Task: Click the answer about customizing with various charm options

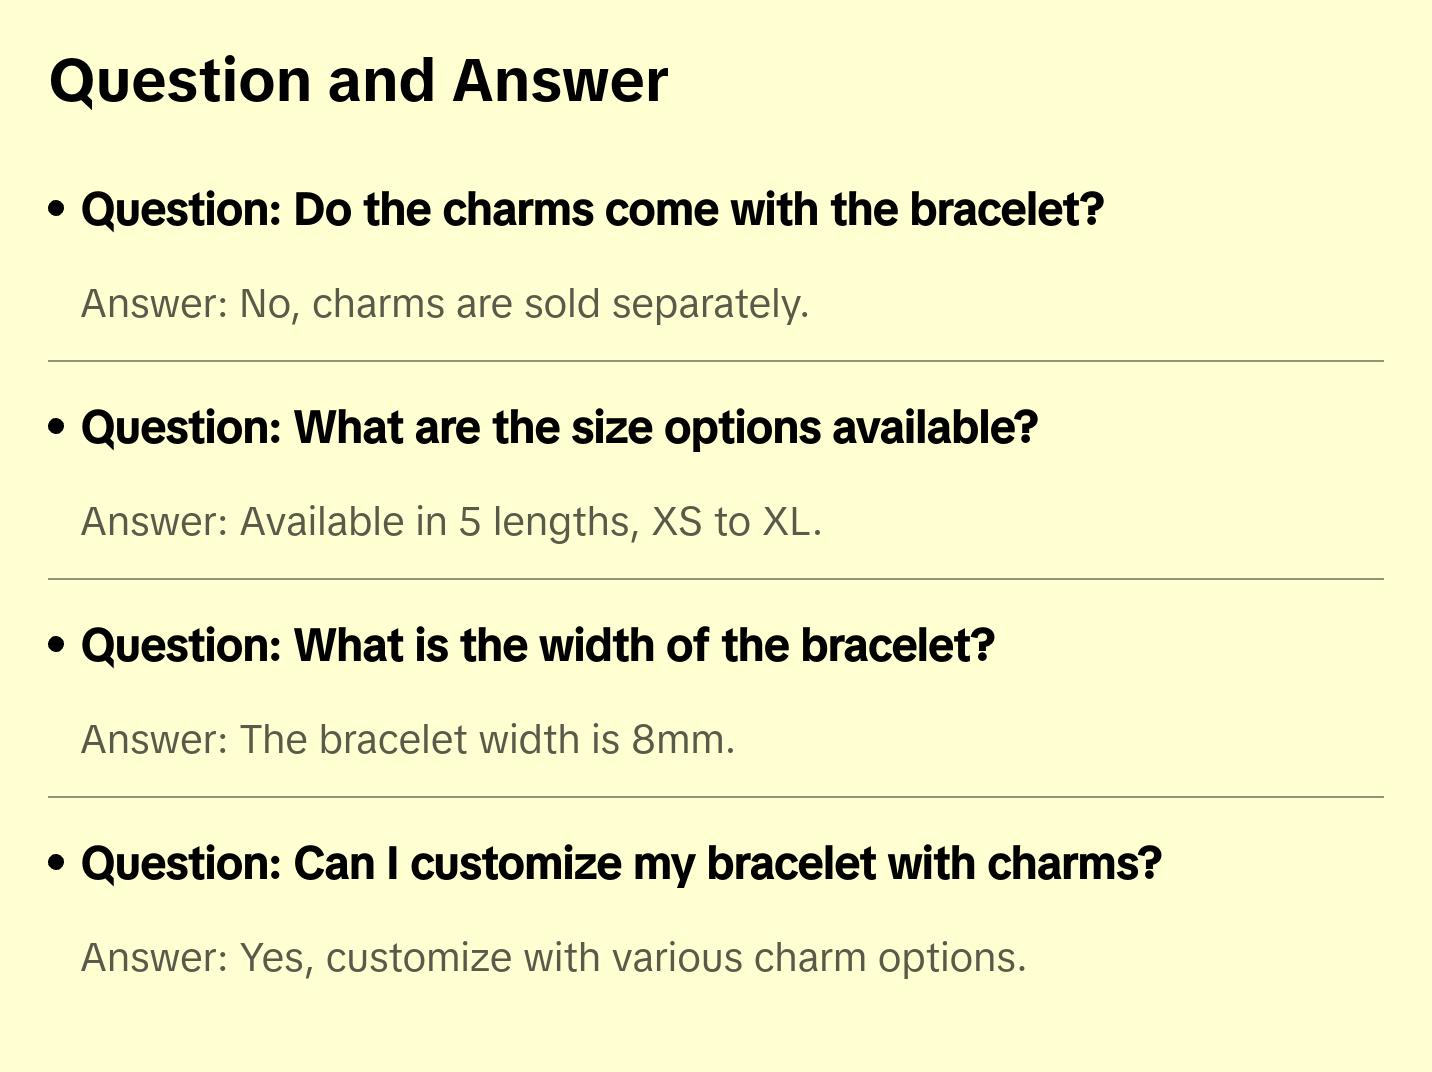Action: pos(553,958)
